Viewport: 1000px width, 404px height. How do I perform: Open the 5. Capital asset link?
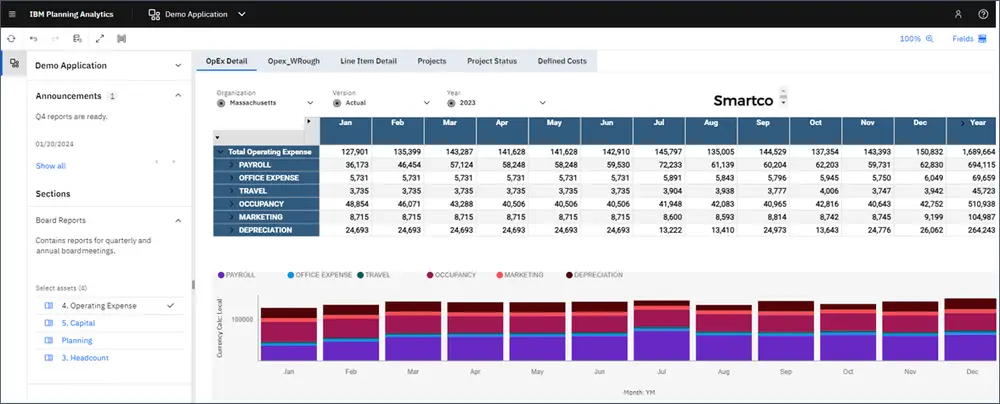[x=78, y=323]
